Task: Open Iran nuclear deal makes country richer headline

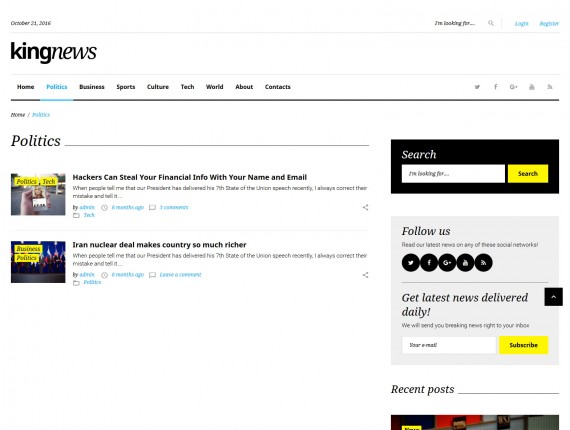Action: click(159, 245)
